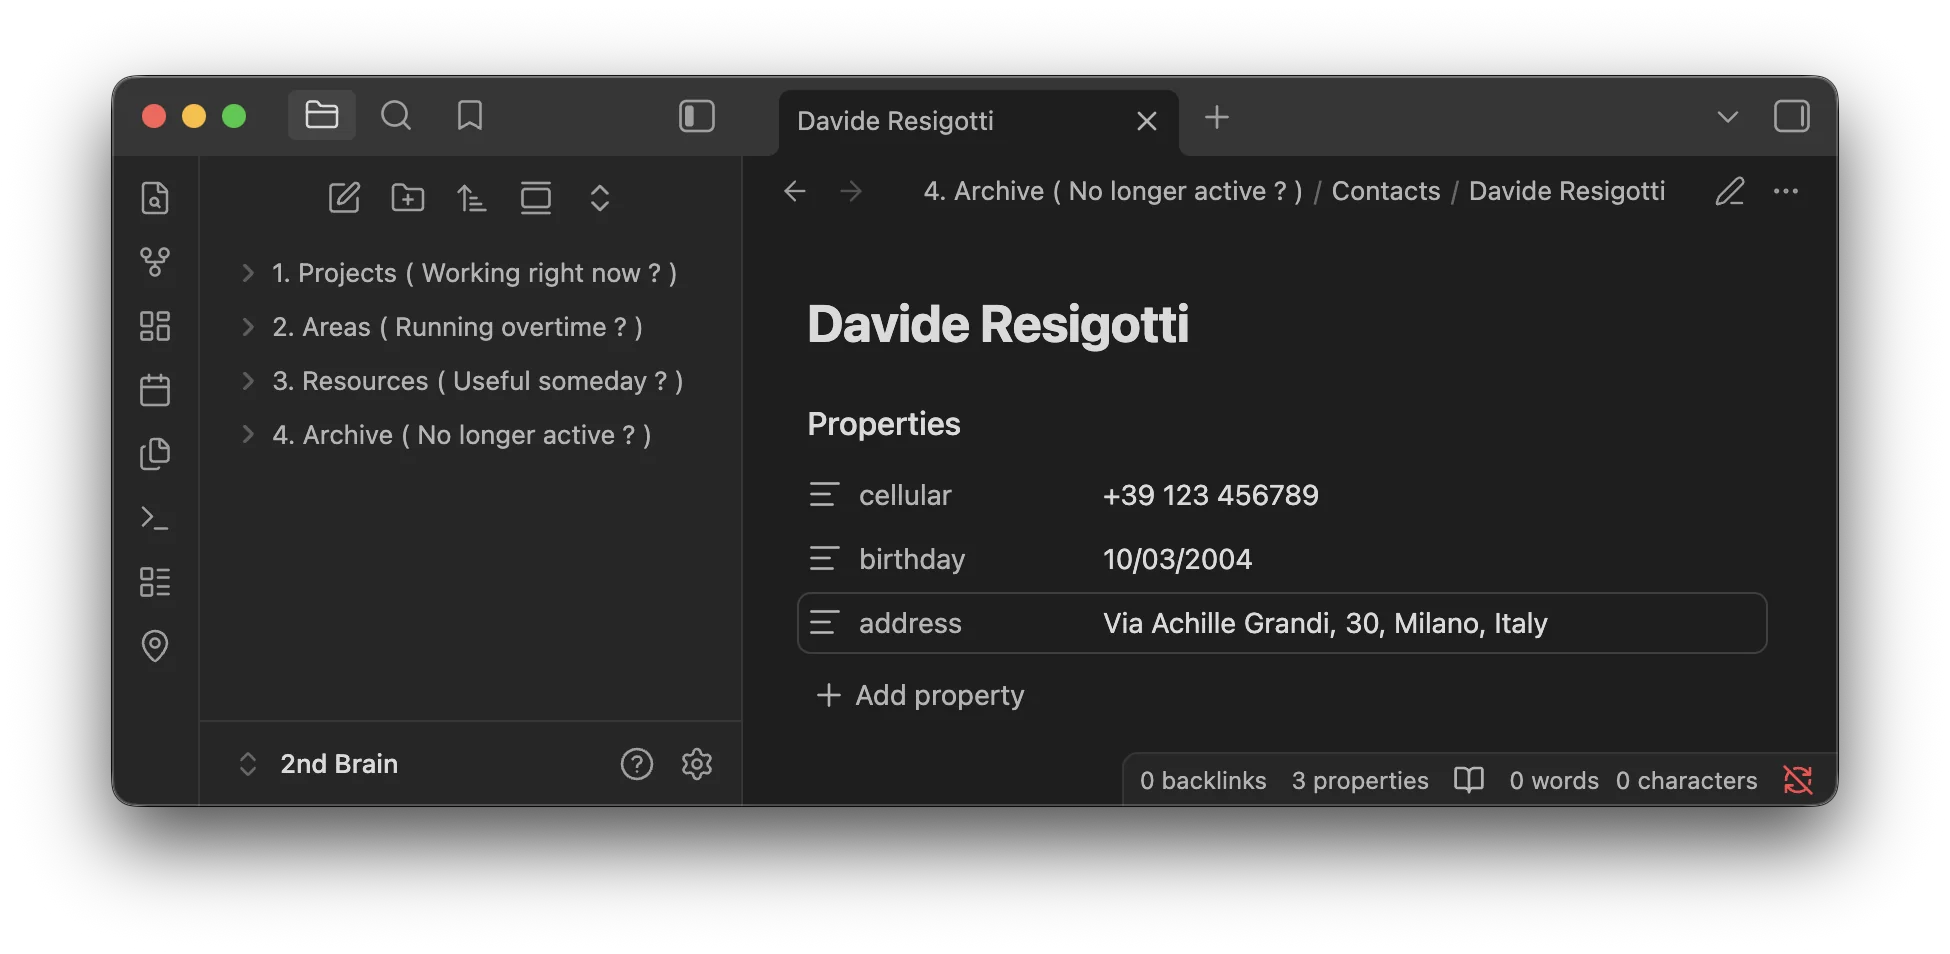The width and height of the screenshot is (1950, 954).
Task: Click the auto-reveal current file icon
Action: point(536,198)
